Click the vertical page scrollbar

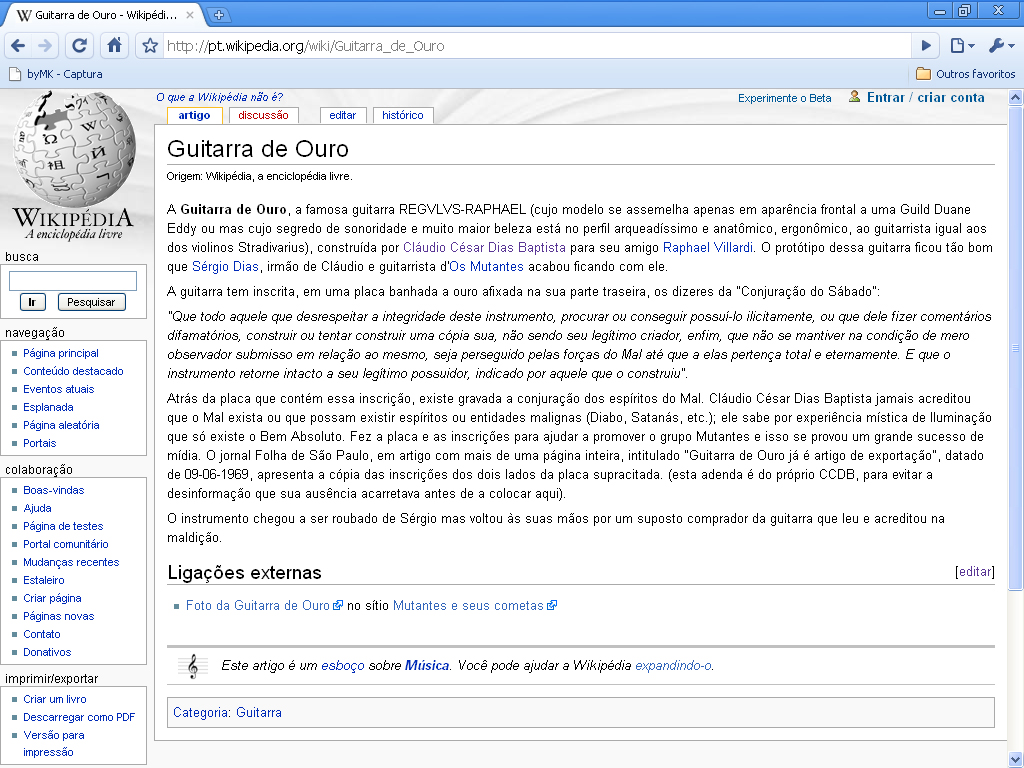[1016, 350]
